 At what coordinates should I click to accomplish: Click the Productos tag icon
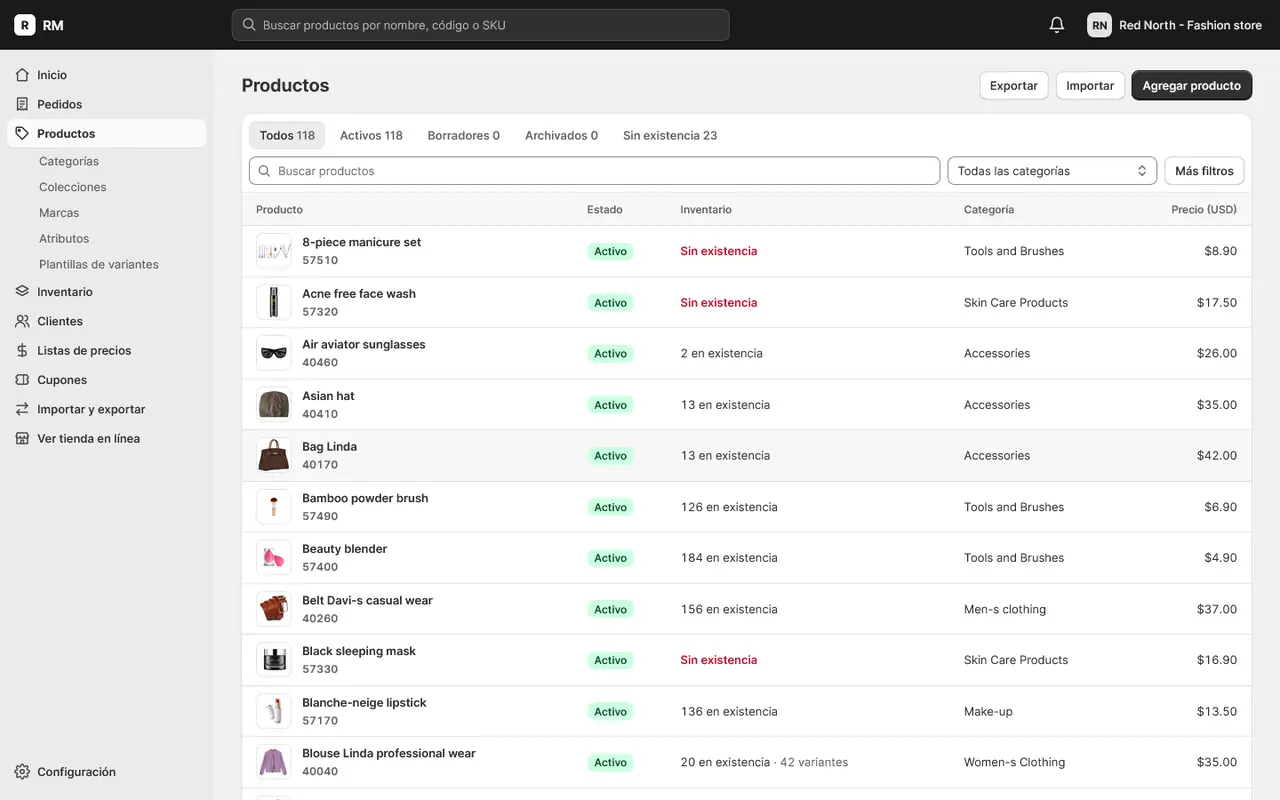(23, 133)
